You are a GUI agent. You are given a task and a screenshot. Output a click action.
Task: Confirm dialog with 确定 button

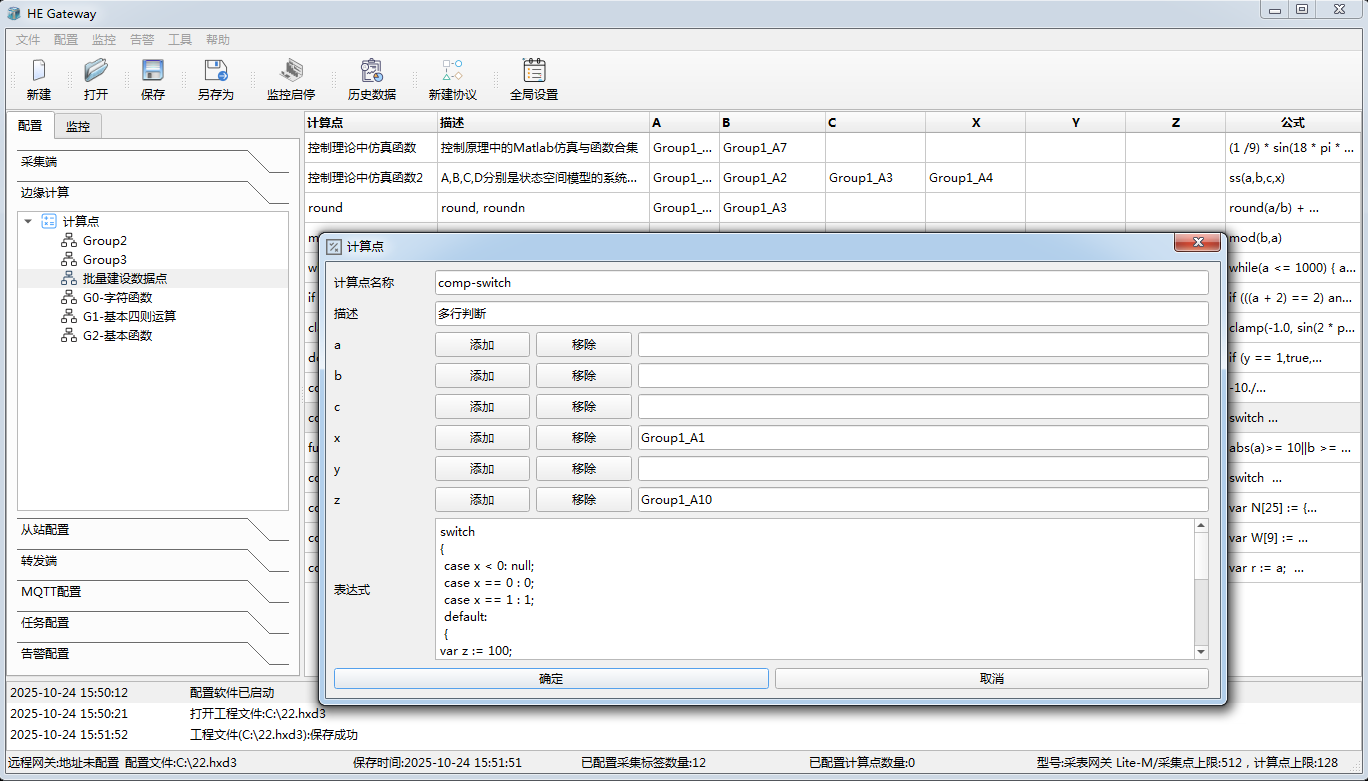point(551,679)
